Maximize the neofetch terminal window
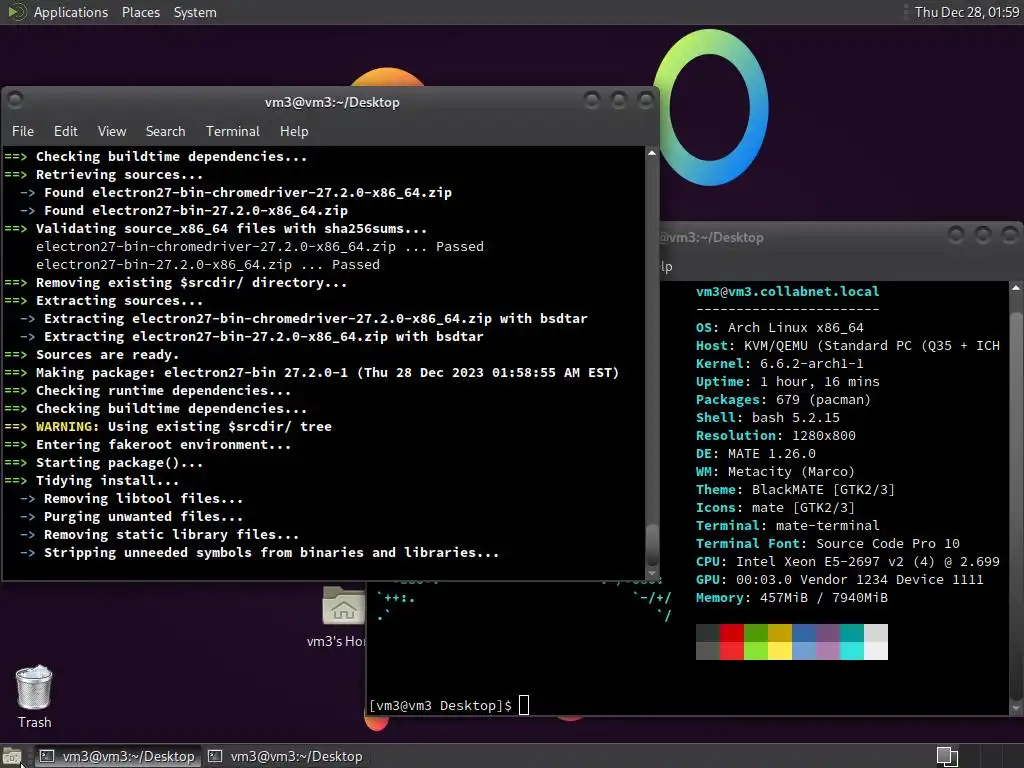 pyautogui.click(x=983, y=234)
